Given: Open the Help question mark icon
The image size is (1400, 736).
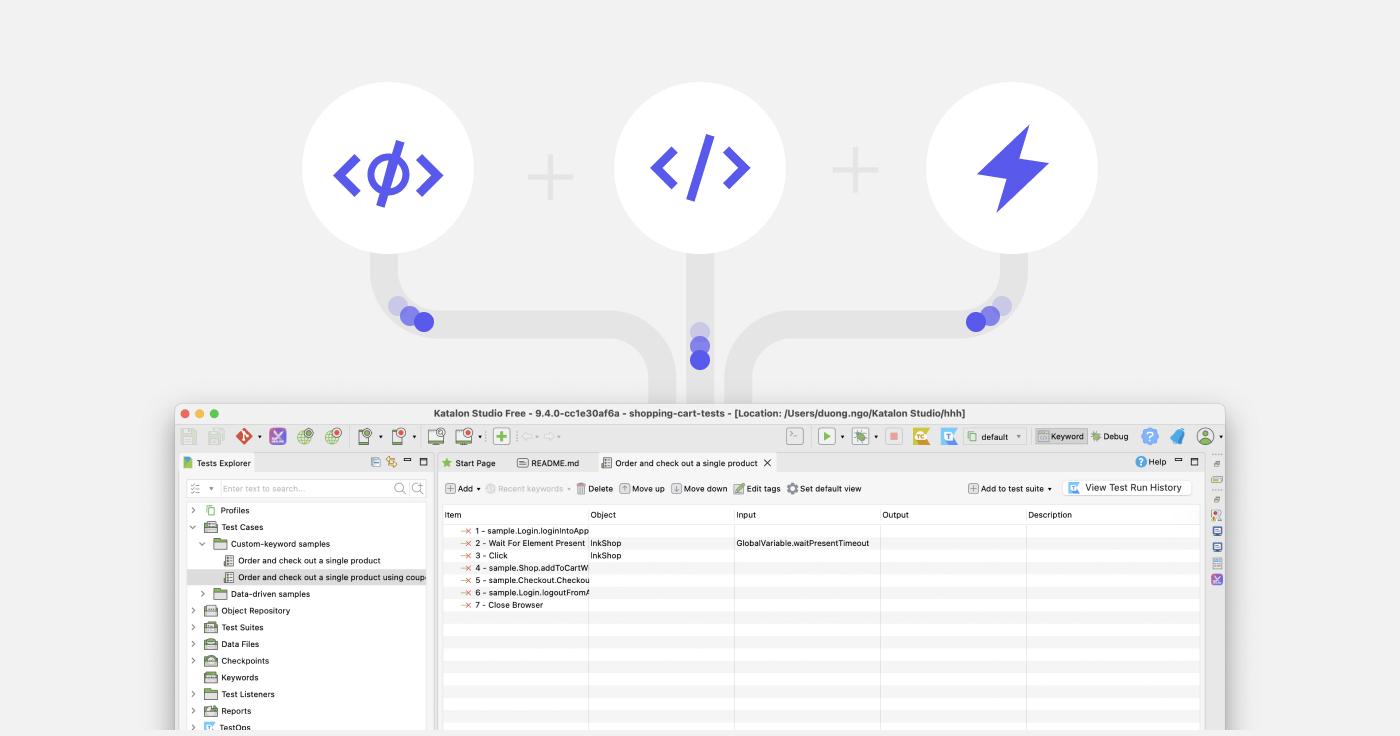Looking at the screenshot, I should pos(1149,436).
